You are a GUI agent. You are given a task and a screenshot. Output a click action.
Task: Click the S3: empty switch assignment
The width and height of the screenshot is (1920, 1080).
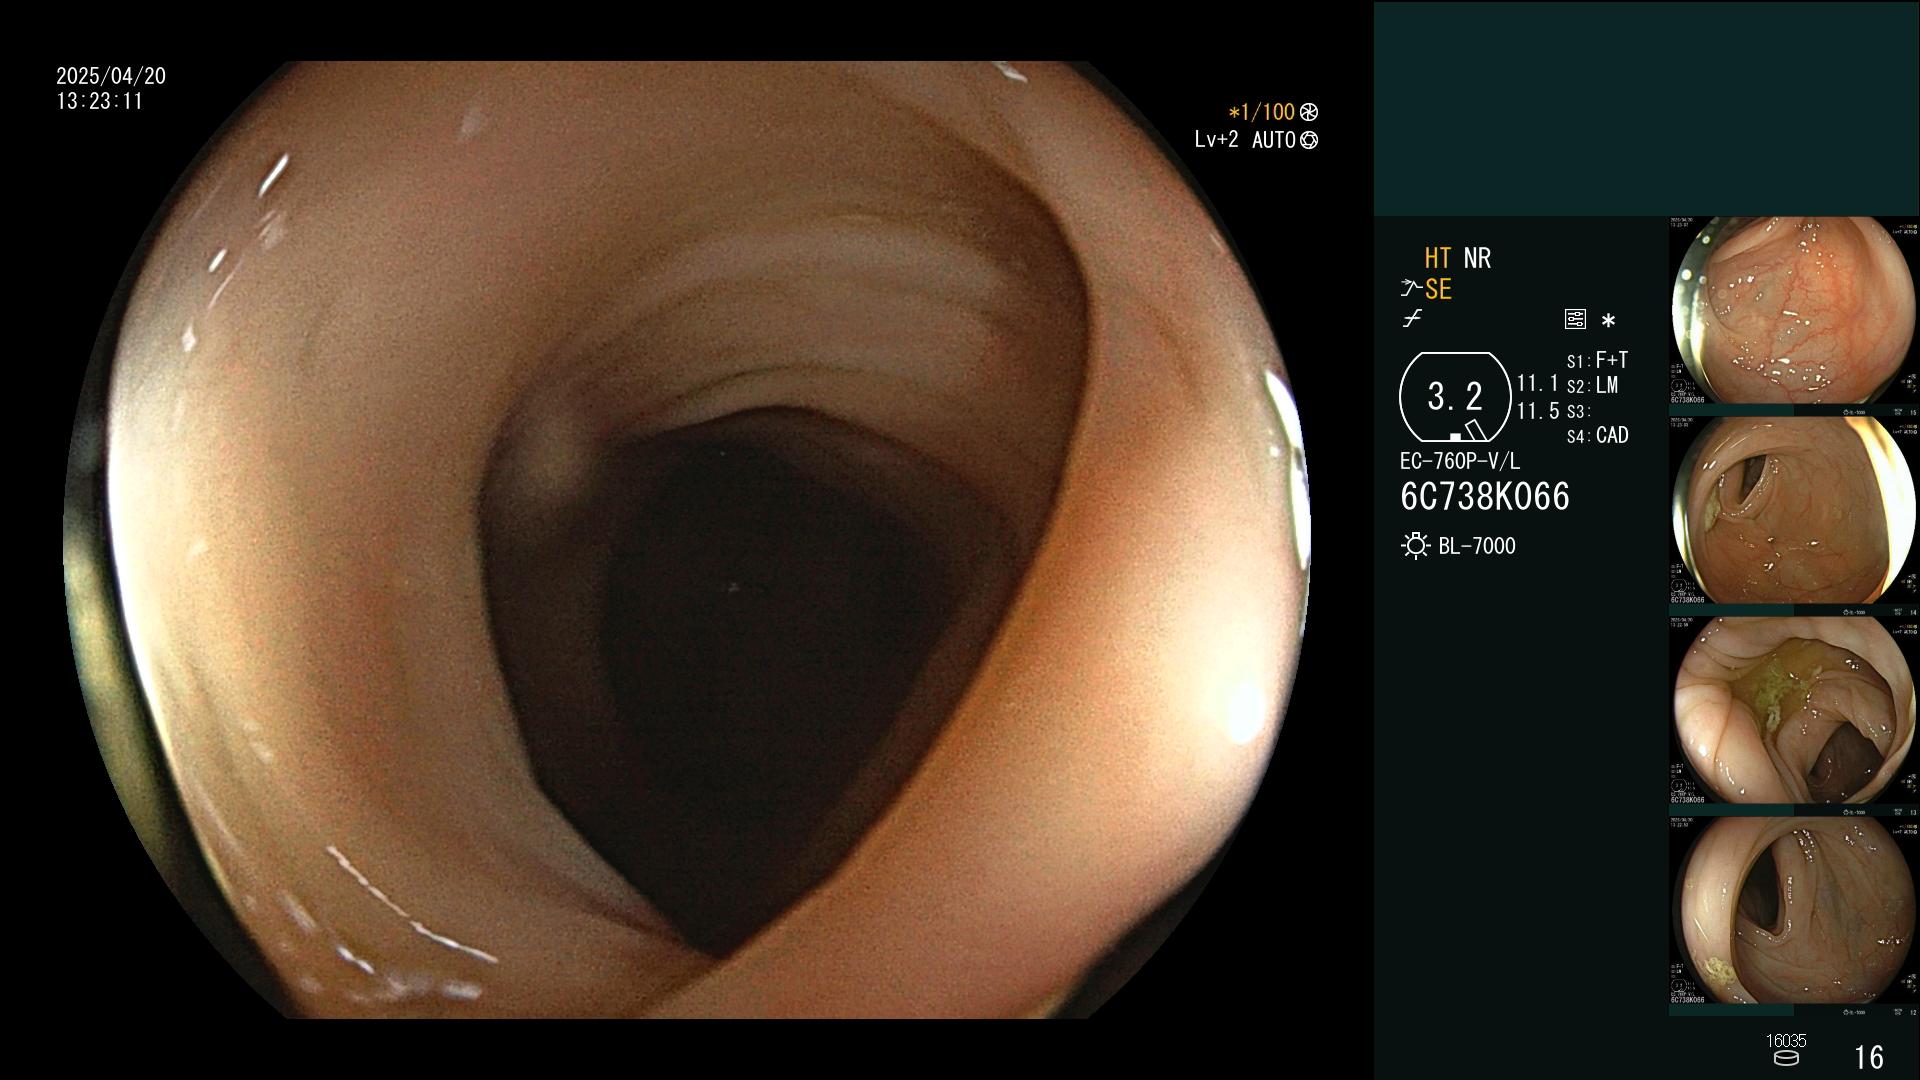tap(1578, 412)
